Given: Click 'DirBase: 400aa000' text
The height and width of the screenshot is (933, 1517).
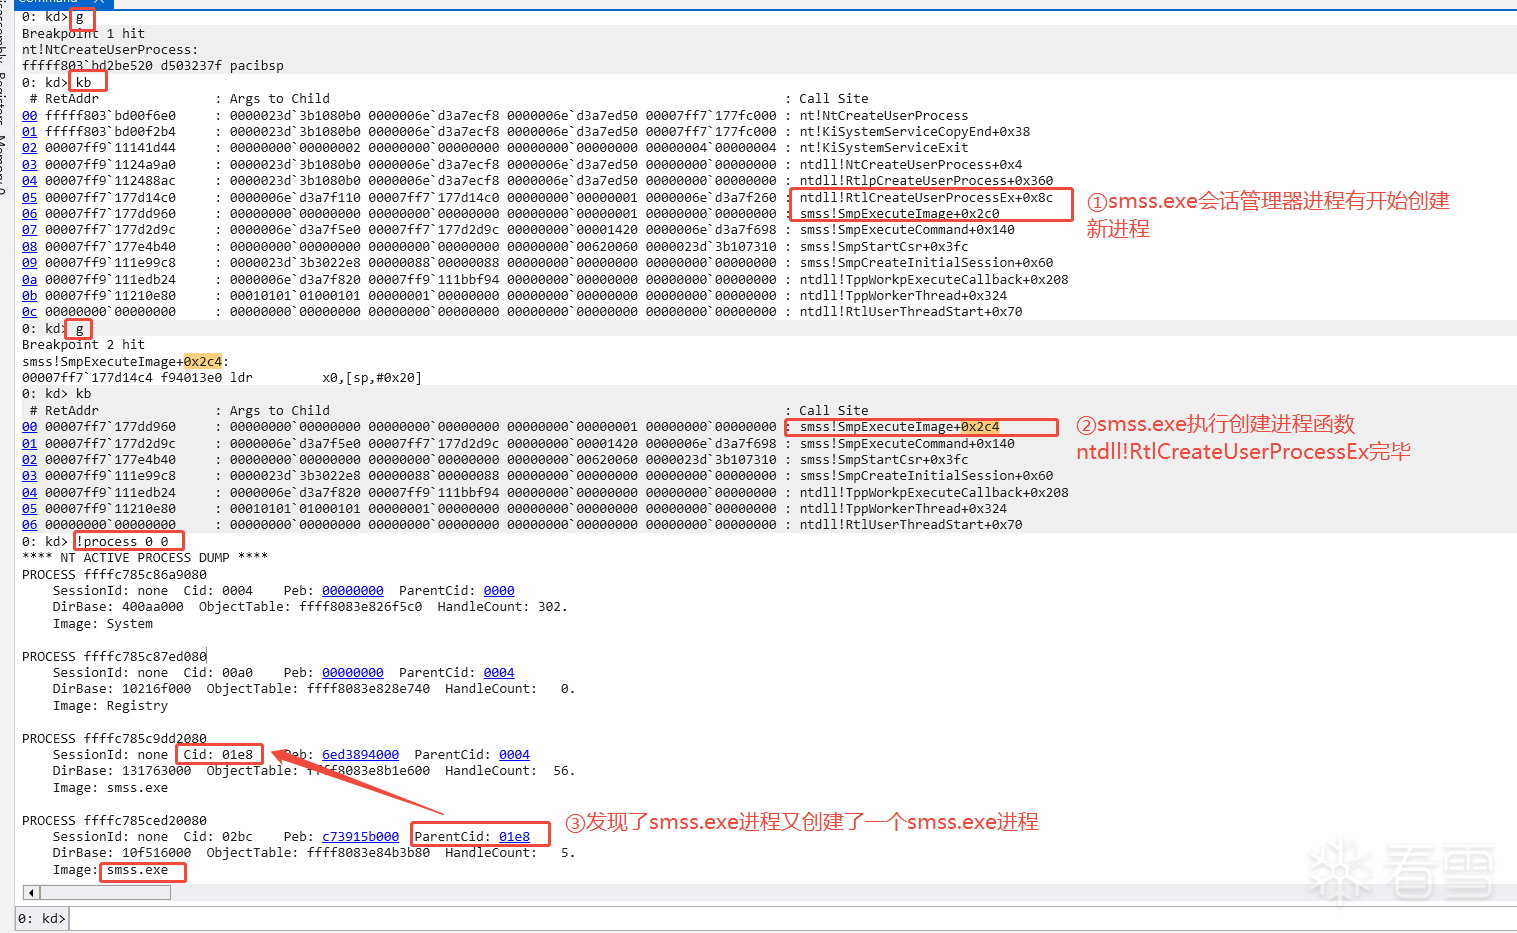Looking at the screenshot, I should point(118,607).
